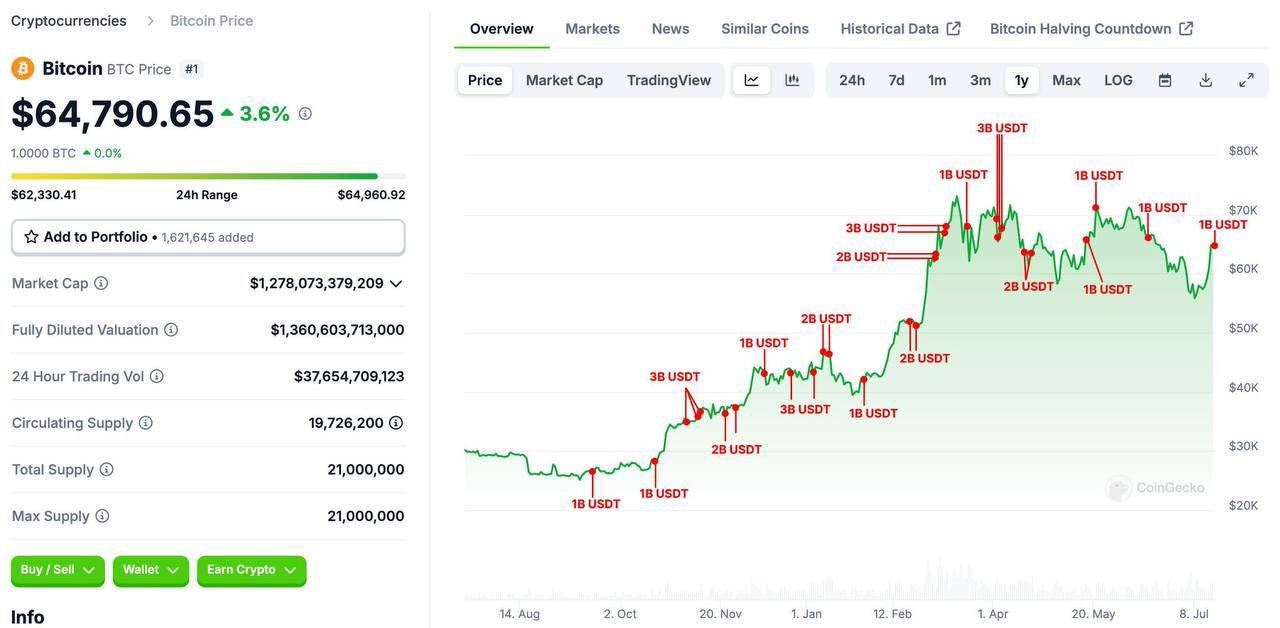1280x628 pixels.
Task: Toggle the LOG scale option
Action: pyautogui.click(x=1118, y=80)
